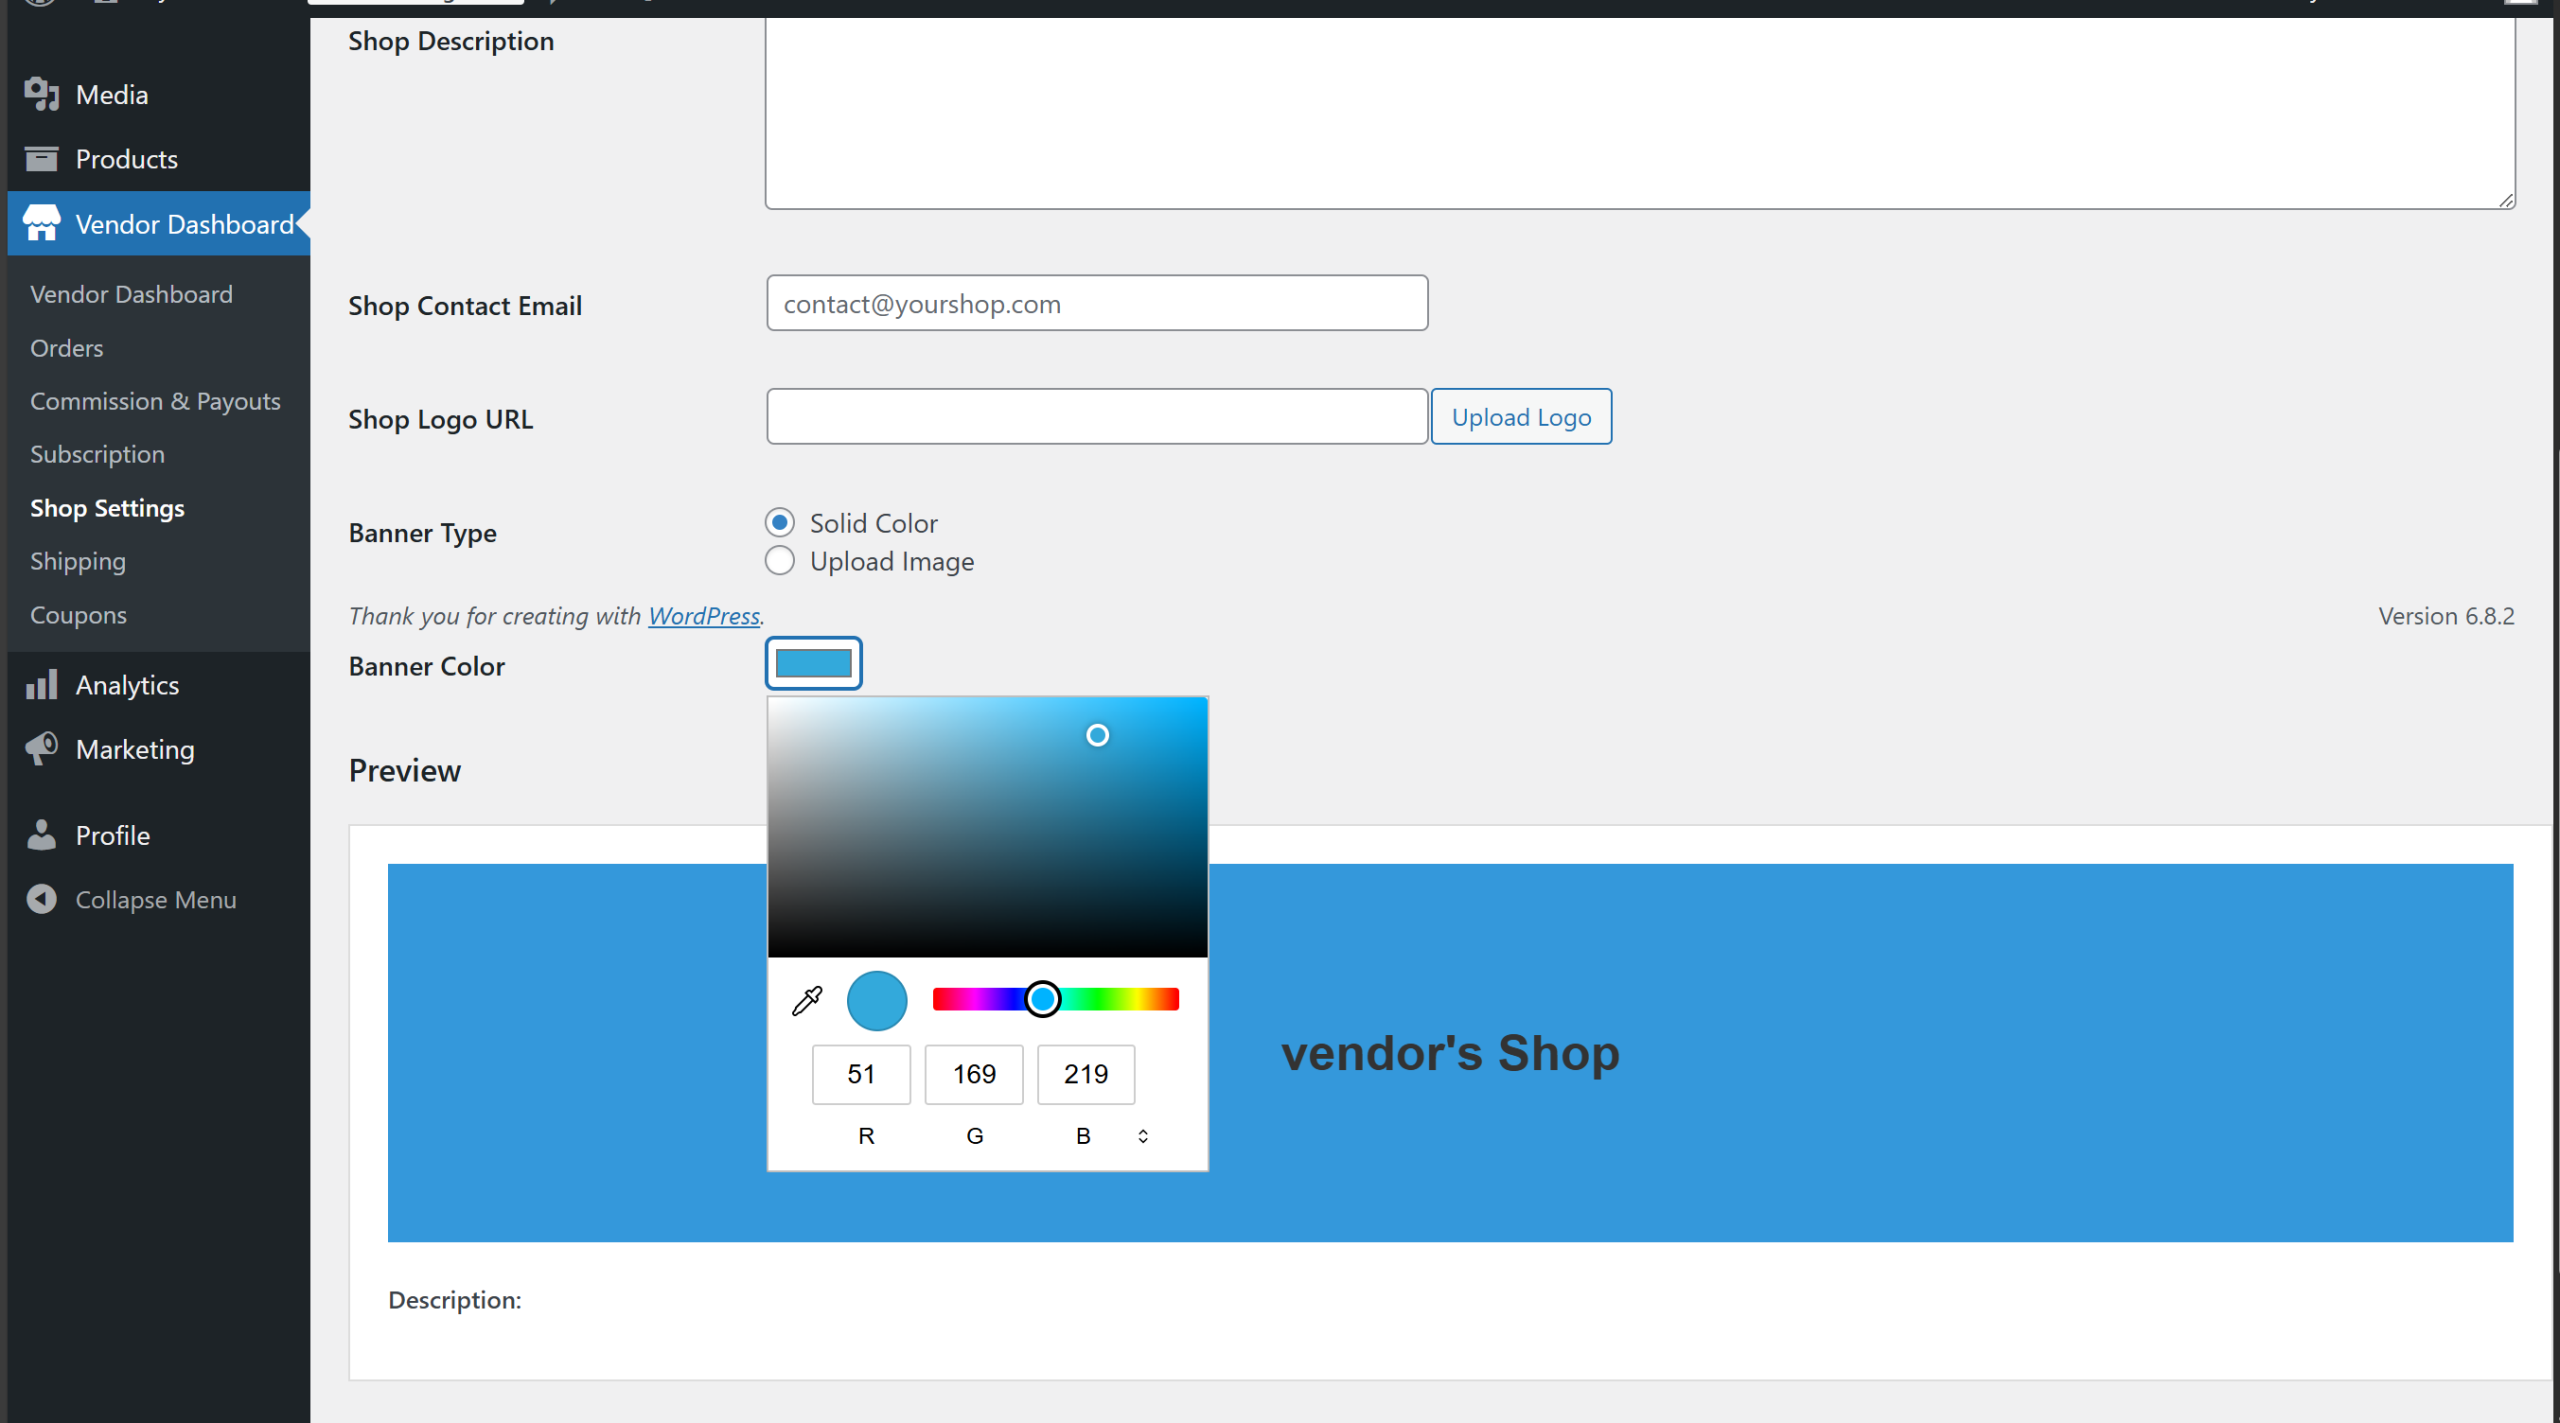Open Subscription submenu page
This screenshot has width=2560, height=1423.
coord(97,454)
